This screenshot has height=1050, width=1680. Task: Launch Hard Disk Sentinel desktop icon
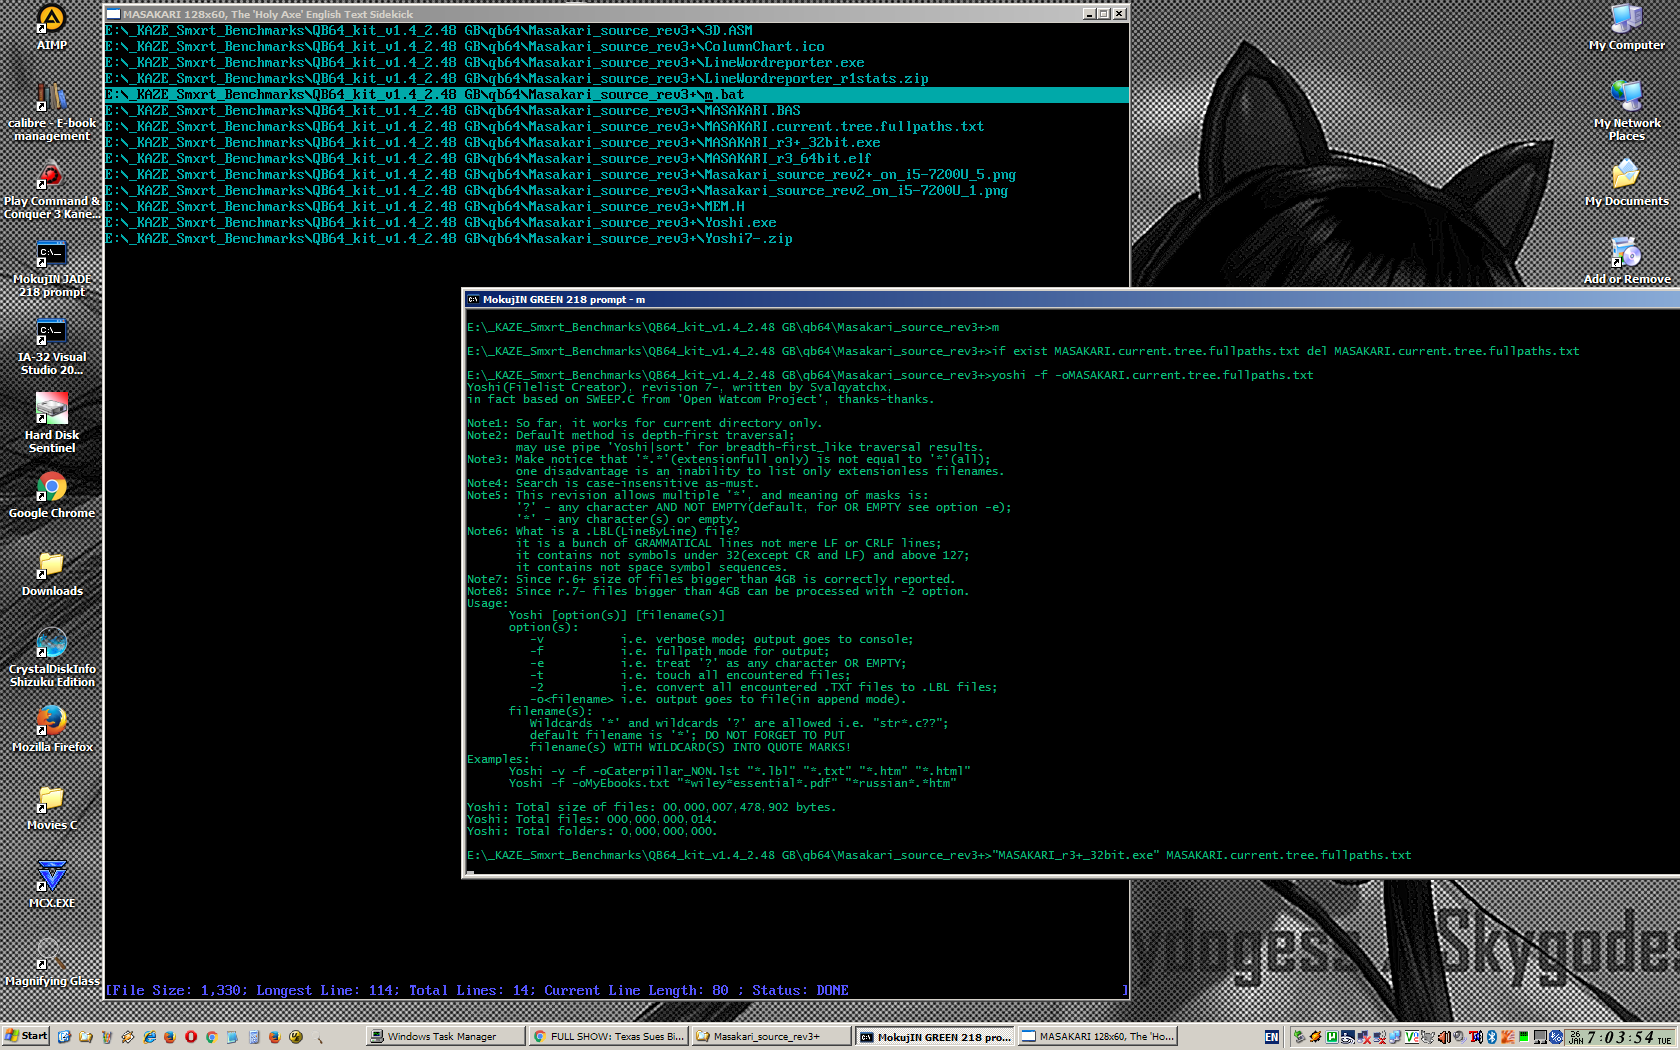51,424
